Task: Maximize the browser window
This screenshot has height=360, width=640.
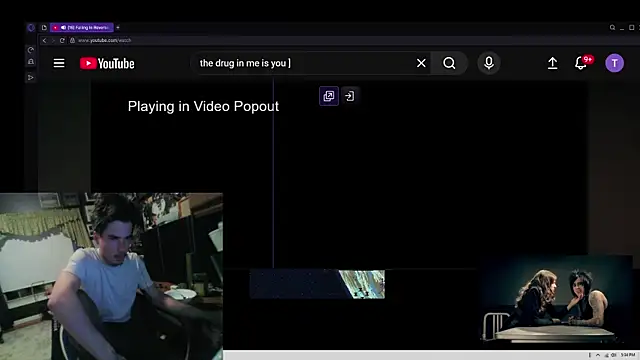Action: coord(631,27)
